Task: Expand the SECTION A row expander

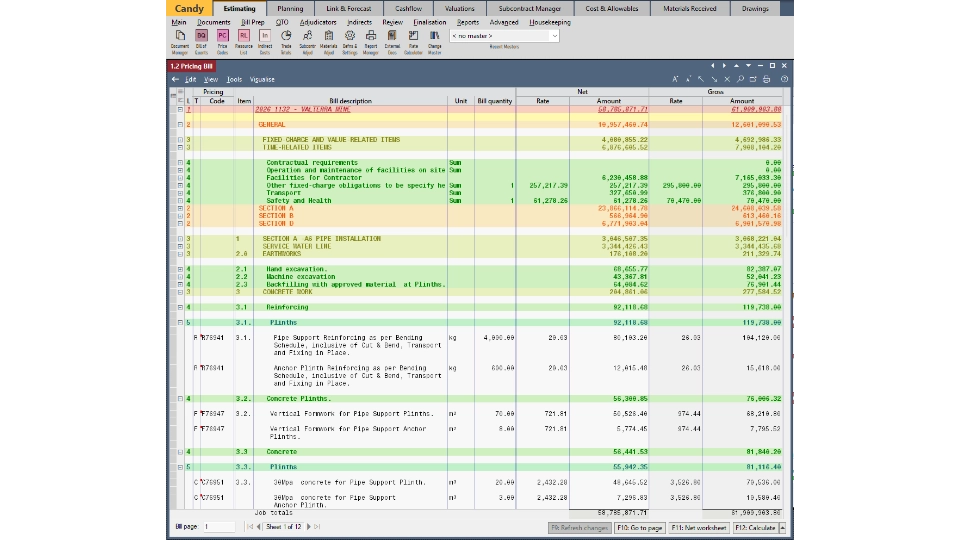Action: (x=180, y=208)
